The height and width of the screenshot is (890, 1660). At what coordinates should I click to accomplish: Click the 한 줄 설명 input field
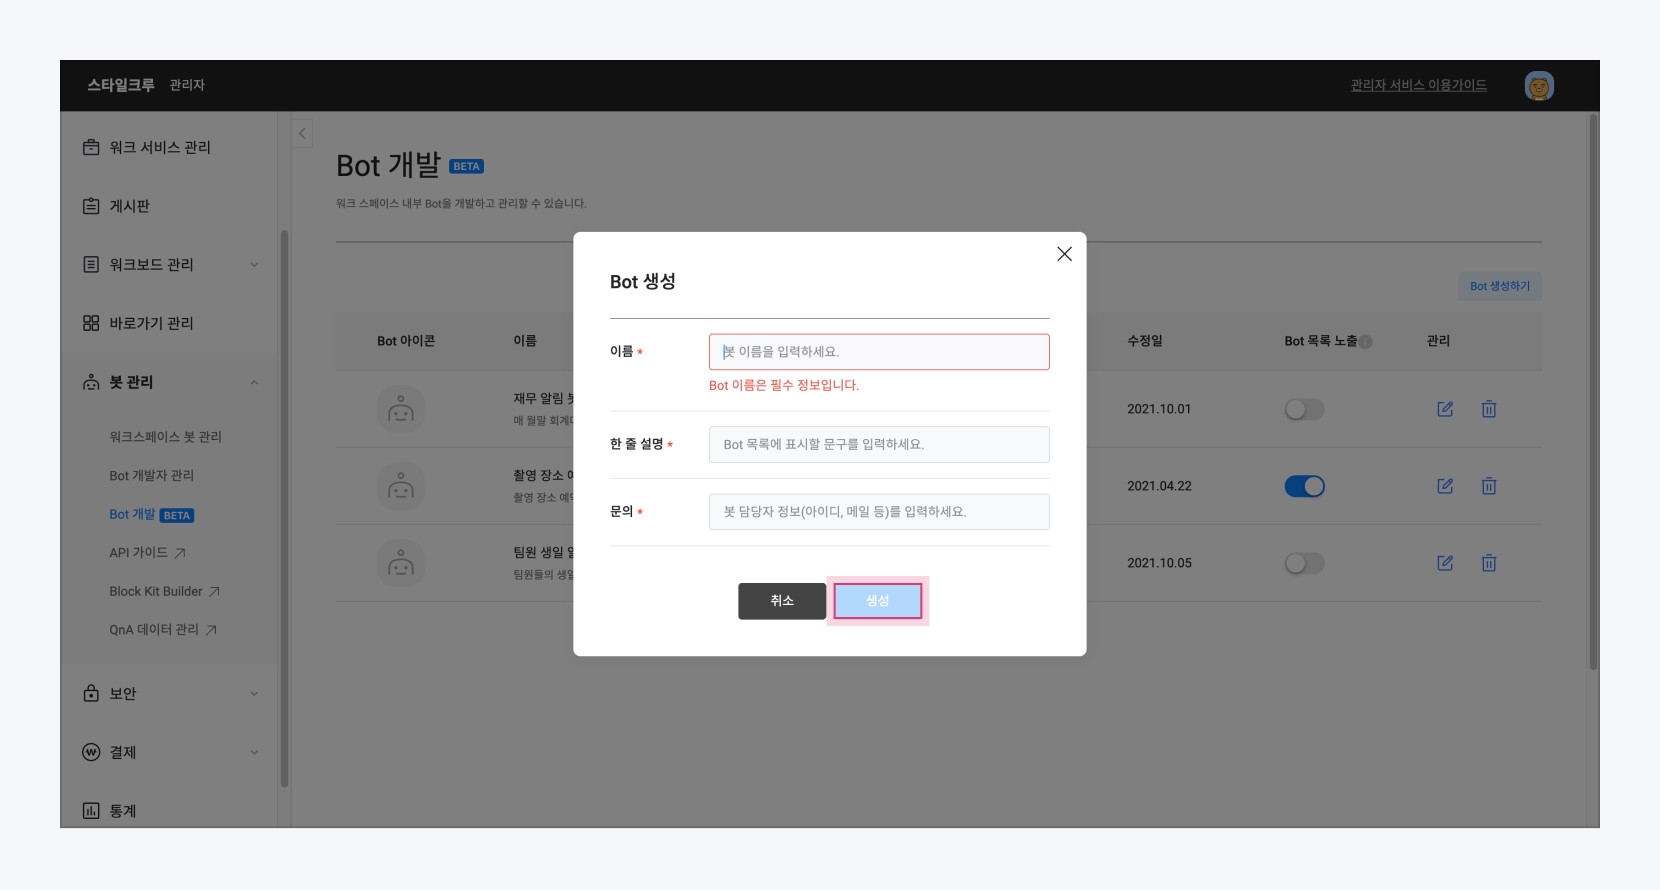point(879,445)
